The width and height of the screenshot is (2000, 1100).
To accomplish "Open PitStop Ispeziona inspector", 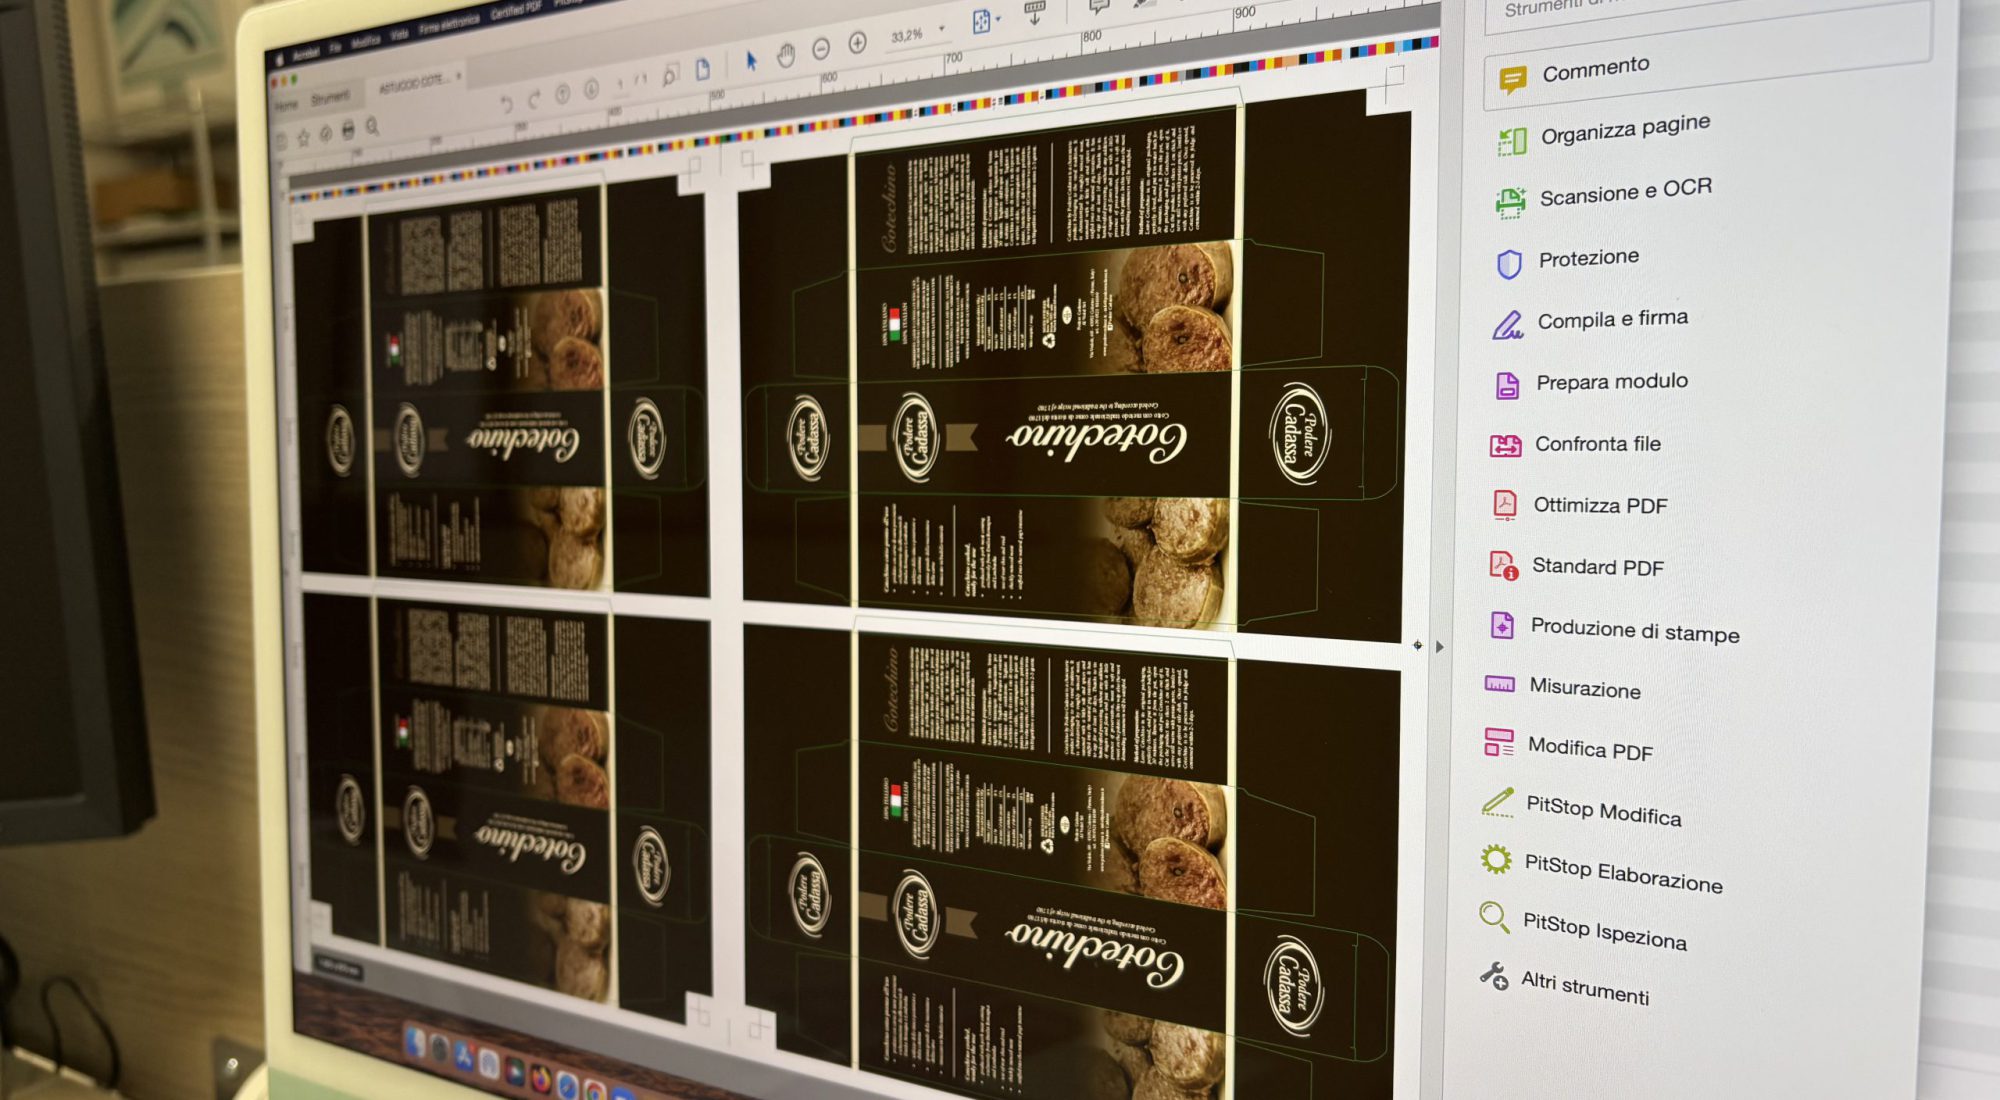I will click(1603, 931).
